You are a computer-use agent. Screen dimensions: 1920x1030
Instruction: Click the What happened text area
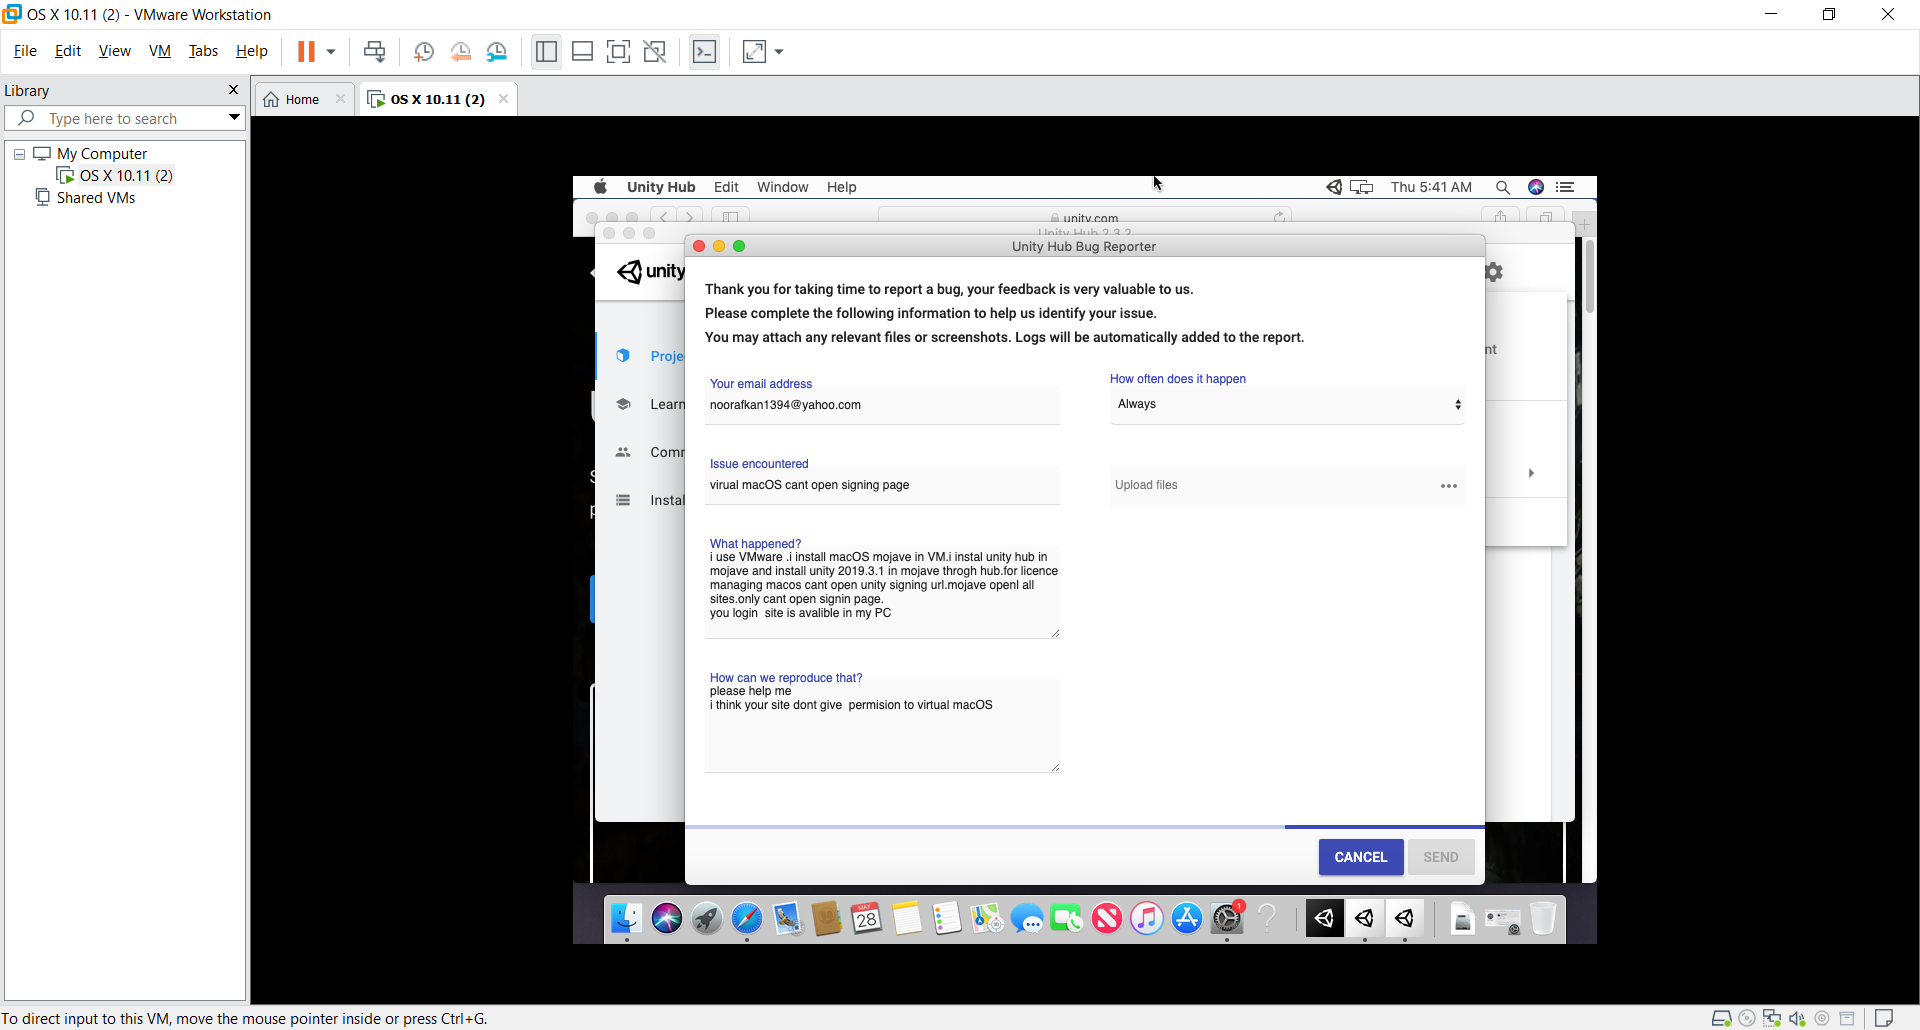(x=882, y=592)
